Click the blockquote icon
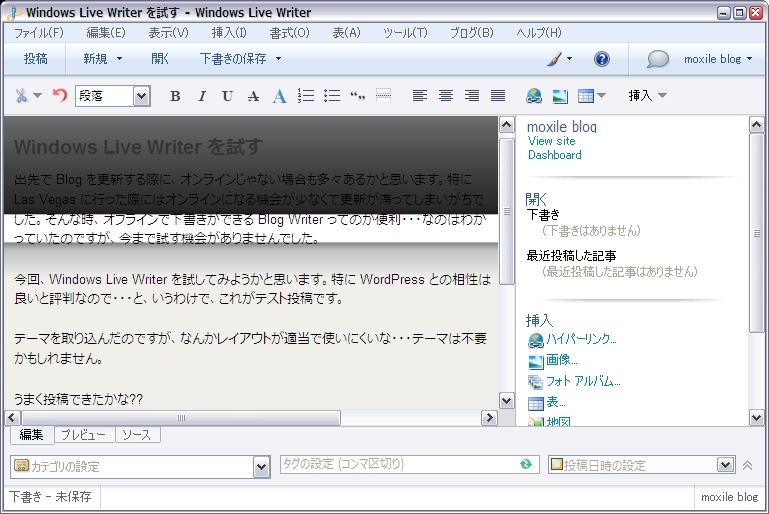Image resolution: width=769 pixels, height=514 pixels. tap(357, 96)
